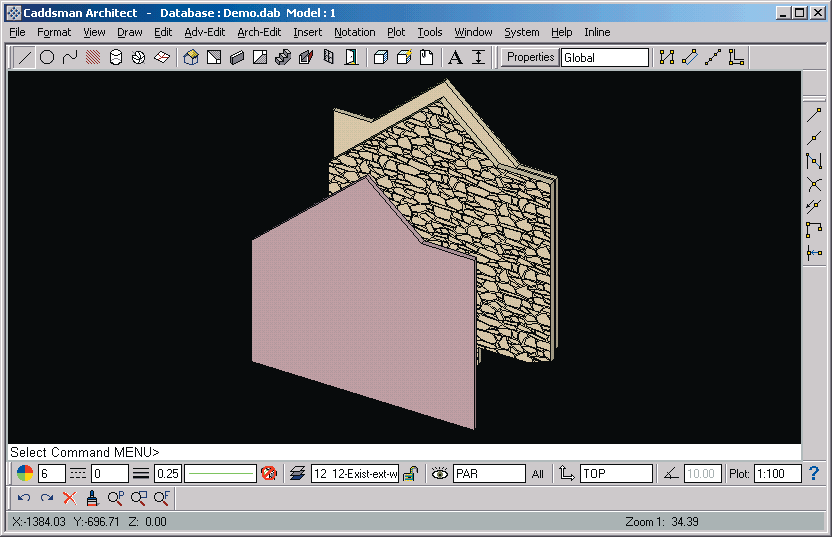Open the color wheel picker
The width and height of the screenshot is (832, 537).
click(25, 474)
